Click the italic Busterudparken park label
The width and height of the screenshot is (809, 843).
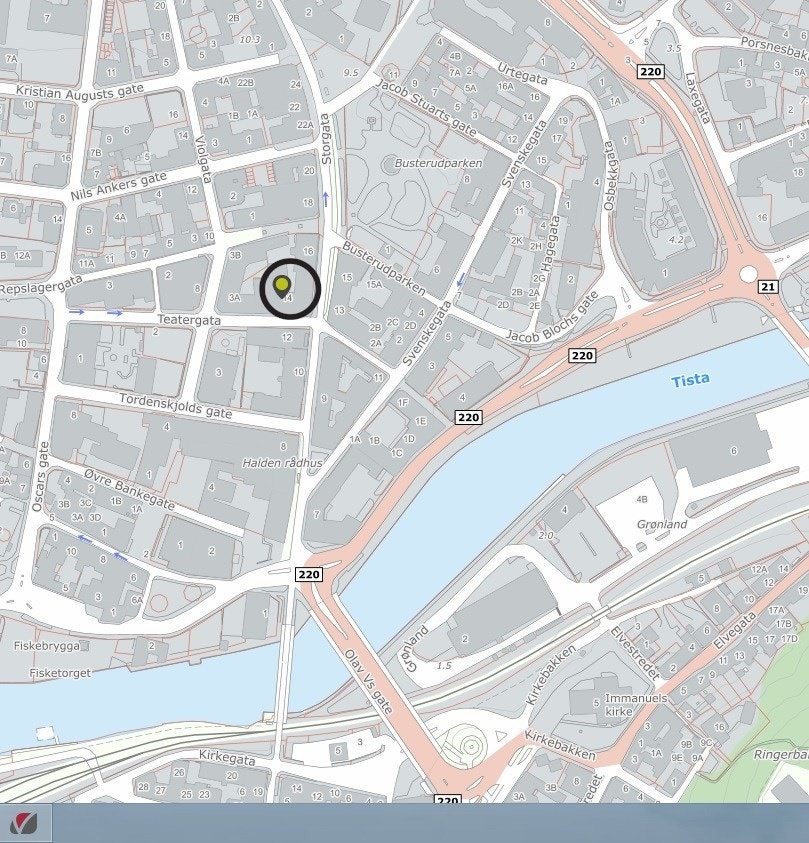pos(438,163)
